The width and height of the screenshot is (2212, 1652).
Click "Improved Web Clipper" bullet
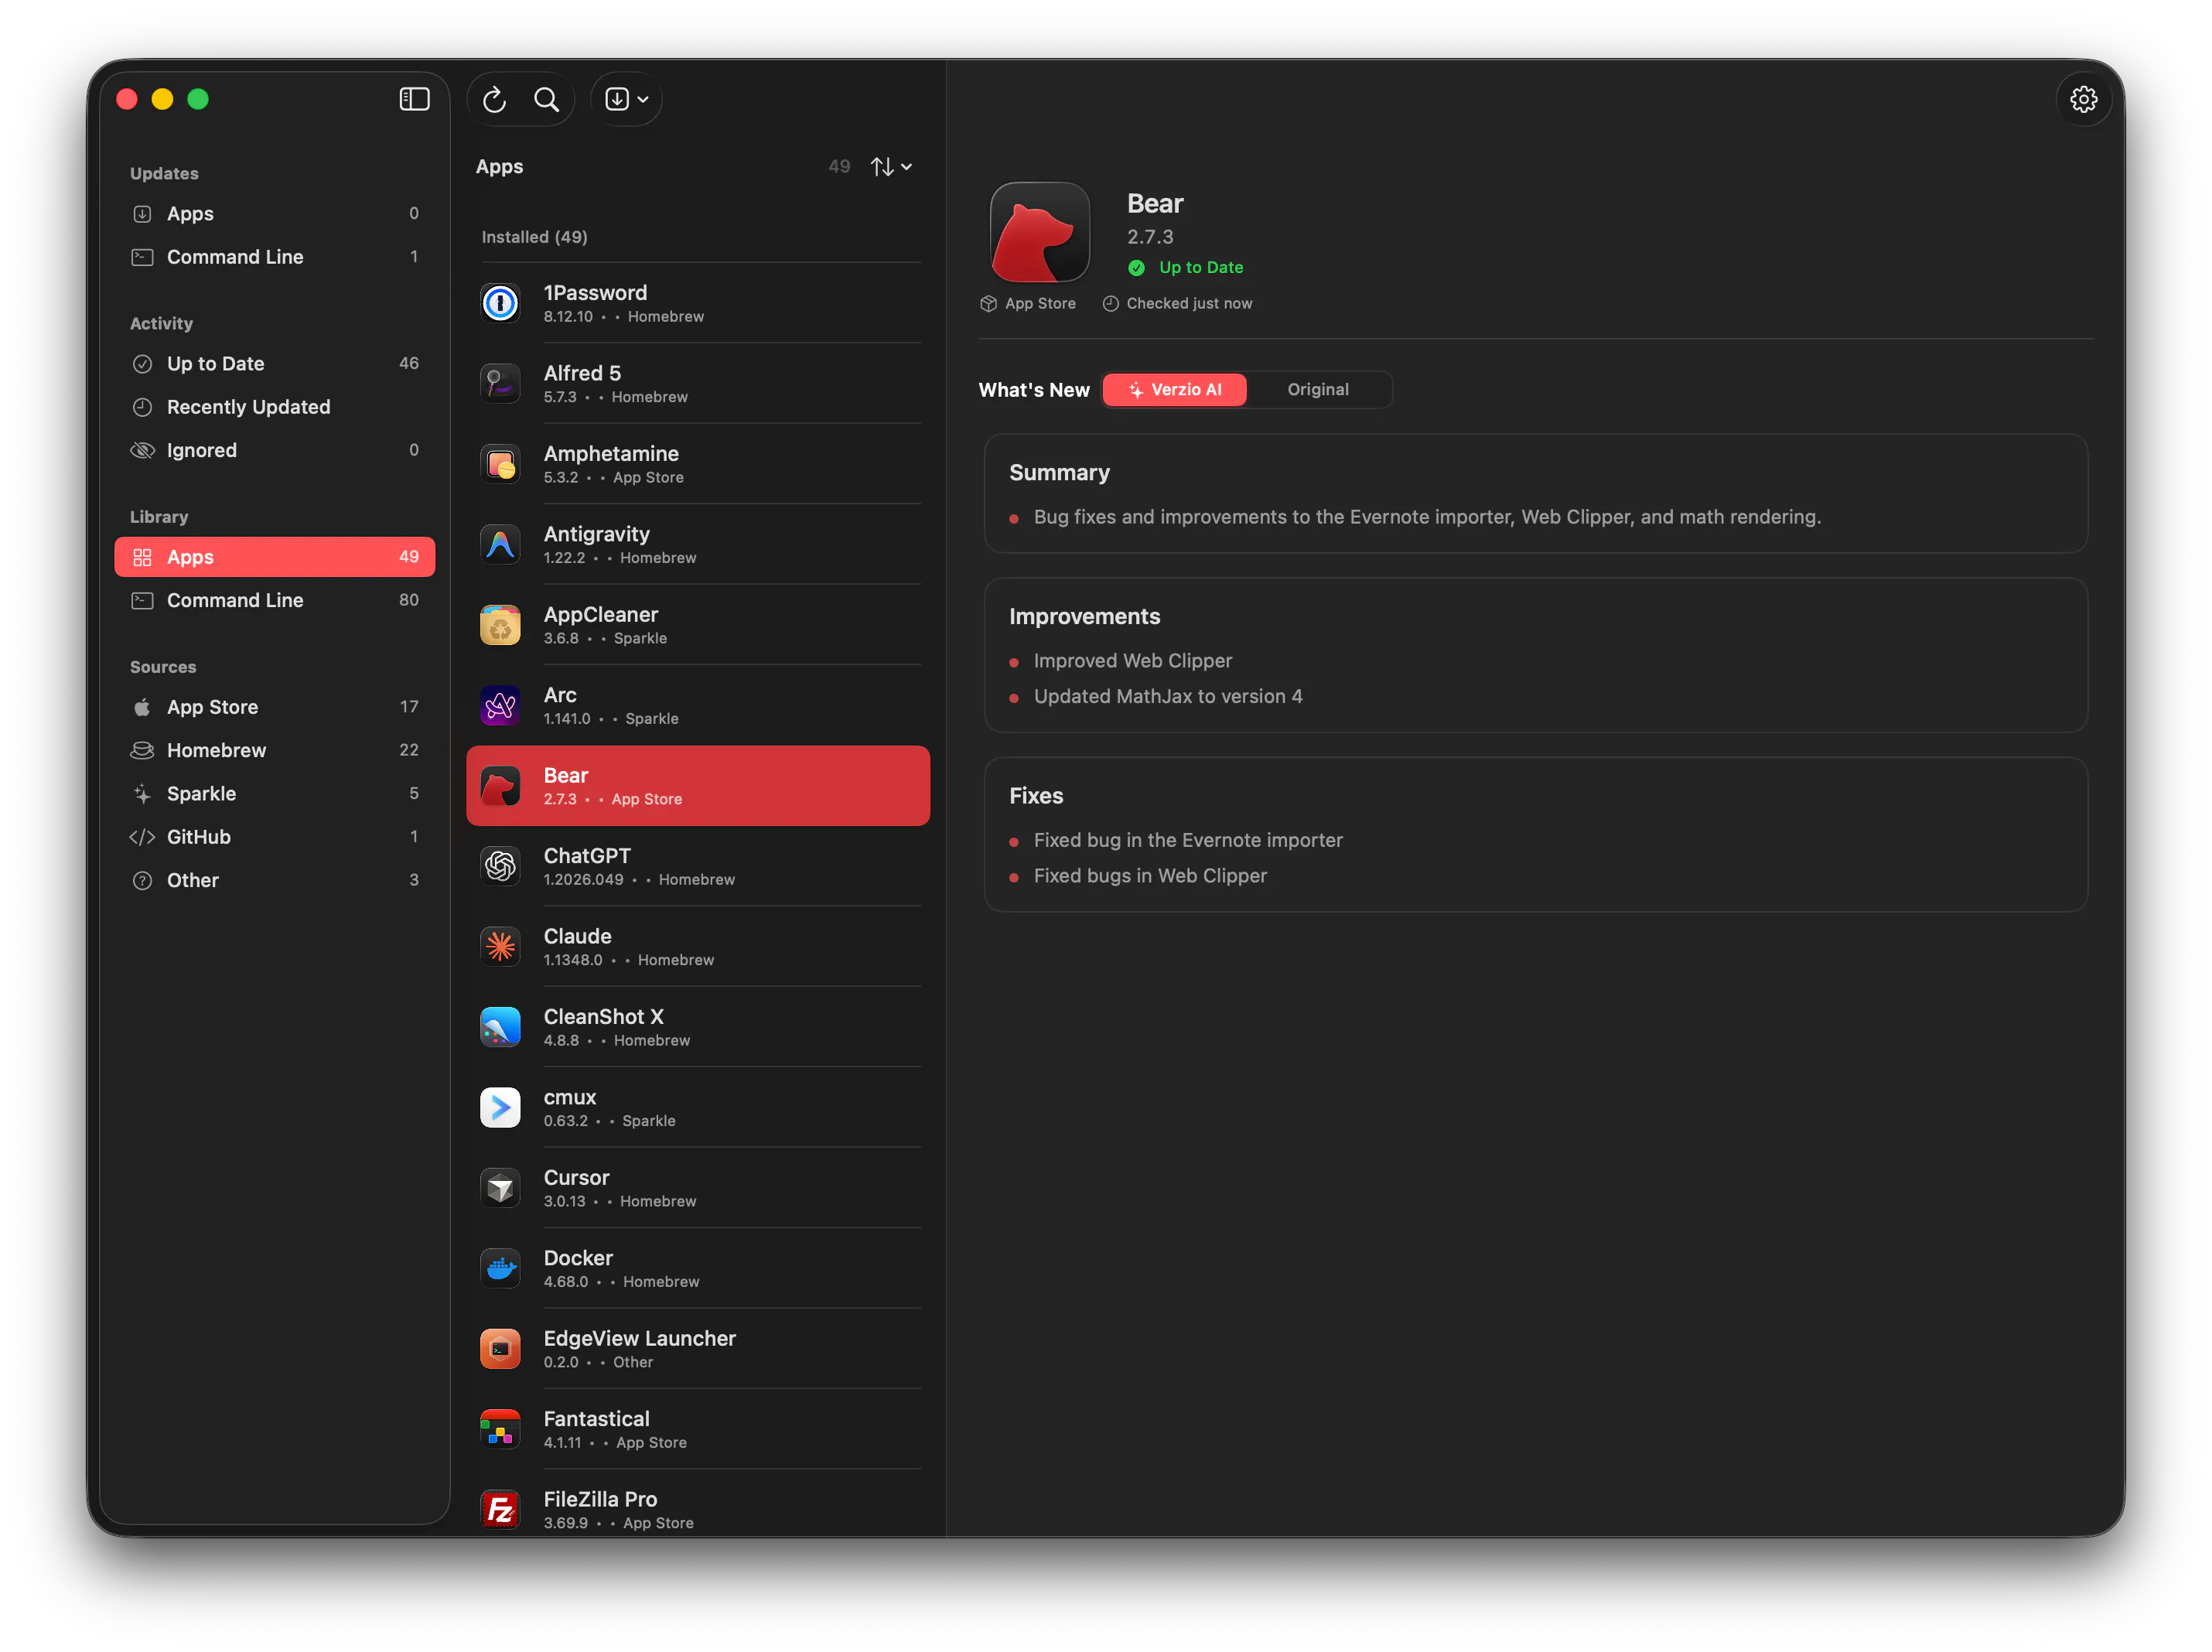pyautogui.click(x=1133, y=661)
